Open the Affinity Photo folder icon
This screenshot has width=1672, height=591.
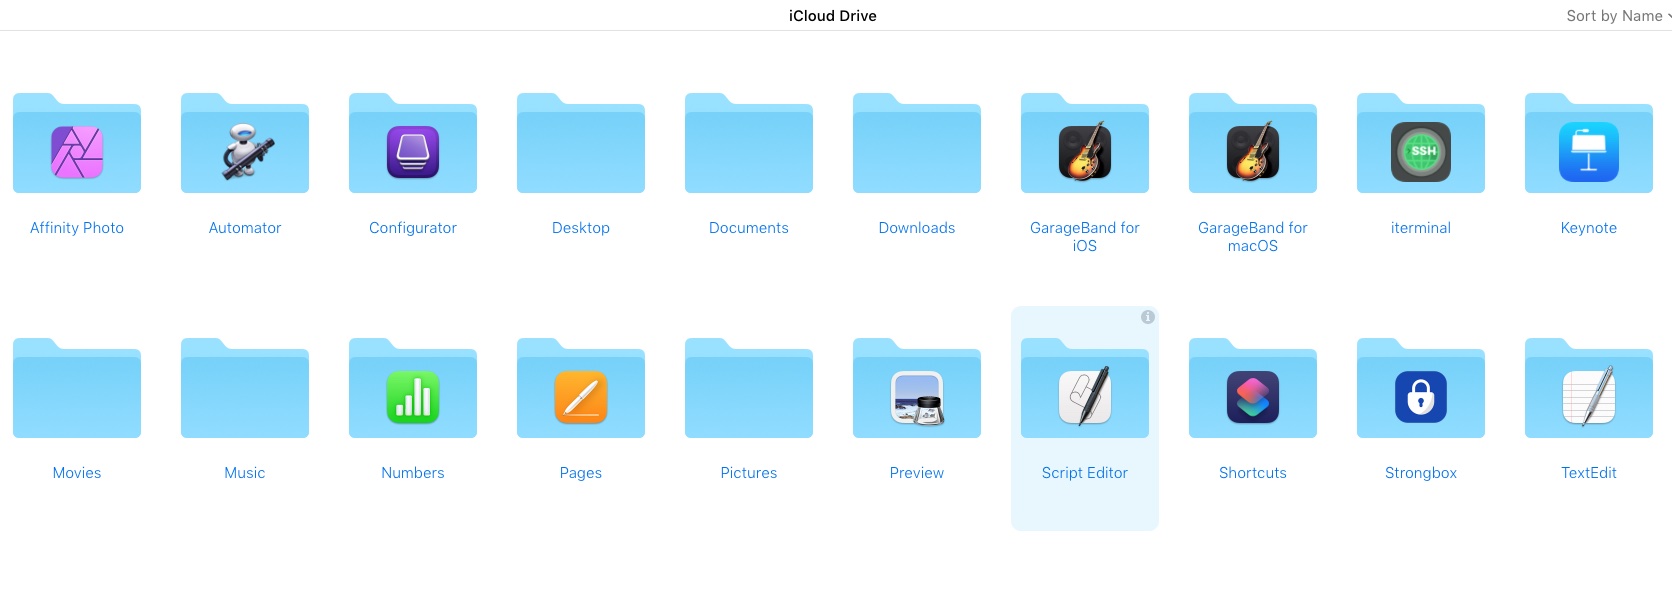pos(77,143)
